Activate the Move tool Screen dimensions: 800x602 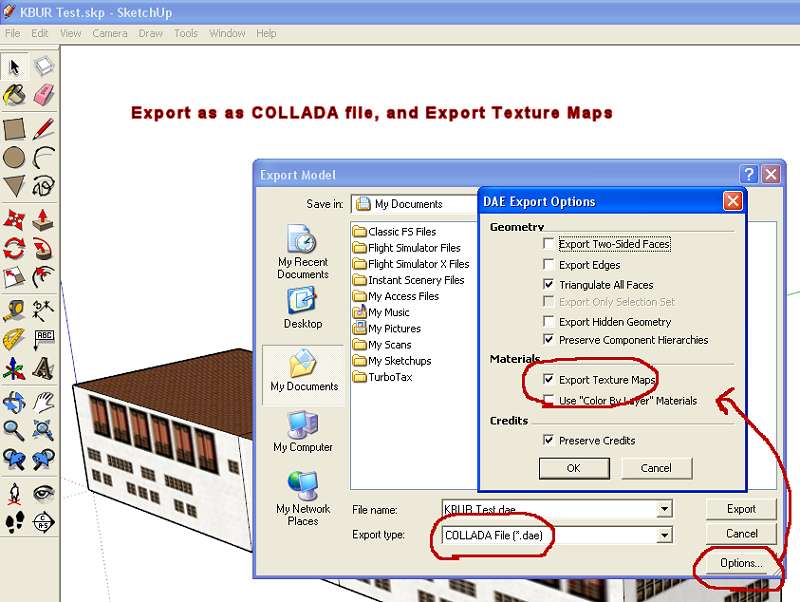pos(14,220)
